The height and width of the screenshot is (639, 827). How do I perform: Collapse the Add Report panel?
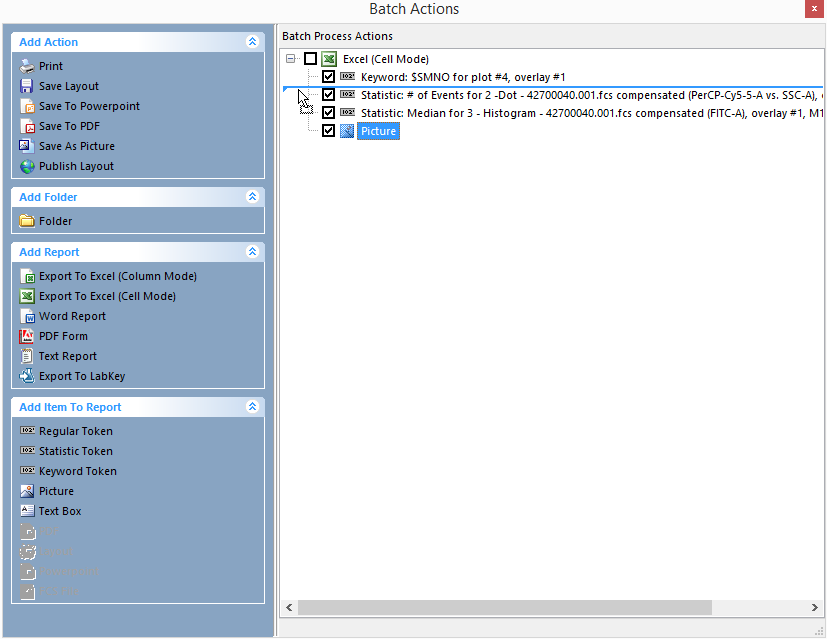(252, 252)
